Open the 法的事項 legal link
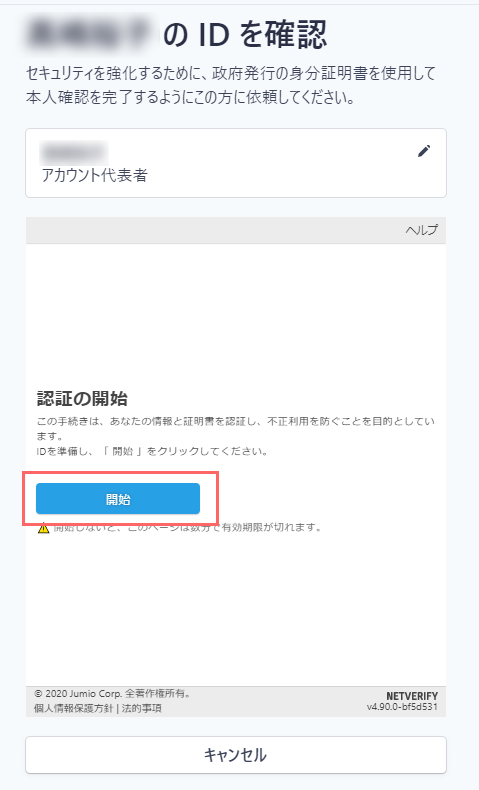The image size is (479, 790). coord(142,708)
